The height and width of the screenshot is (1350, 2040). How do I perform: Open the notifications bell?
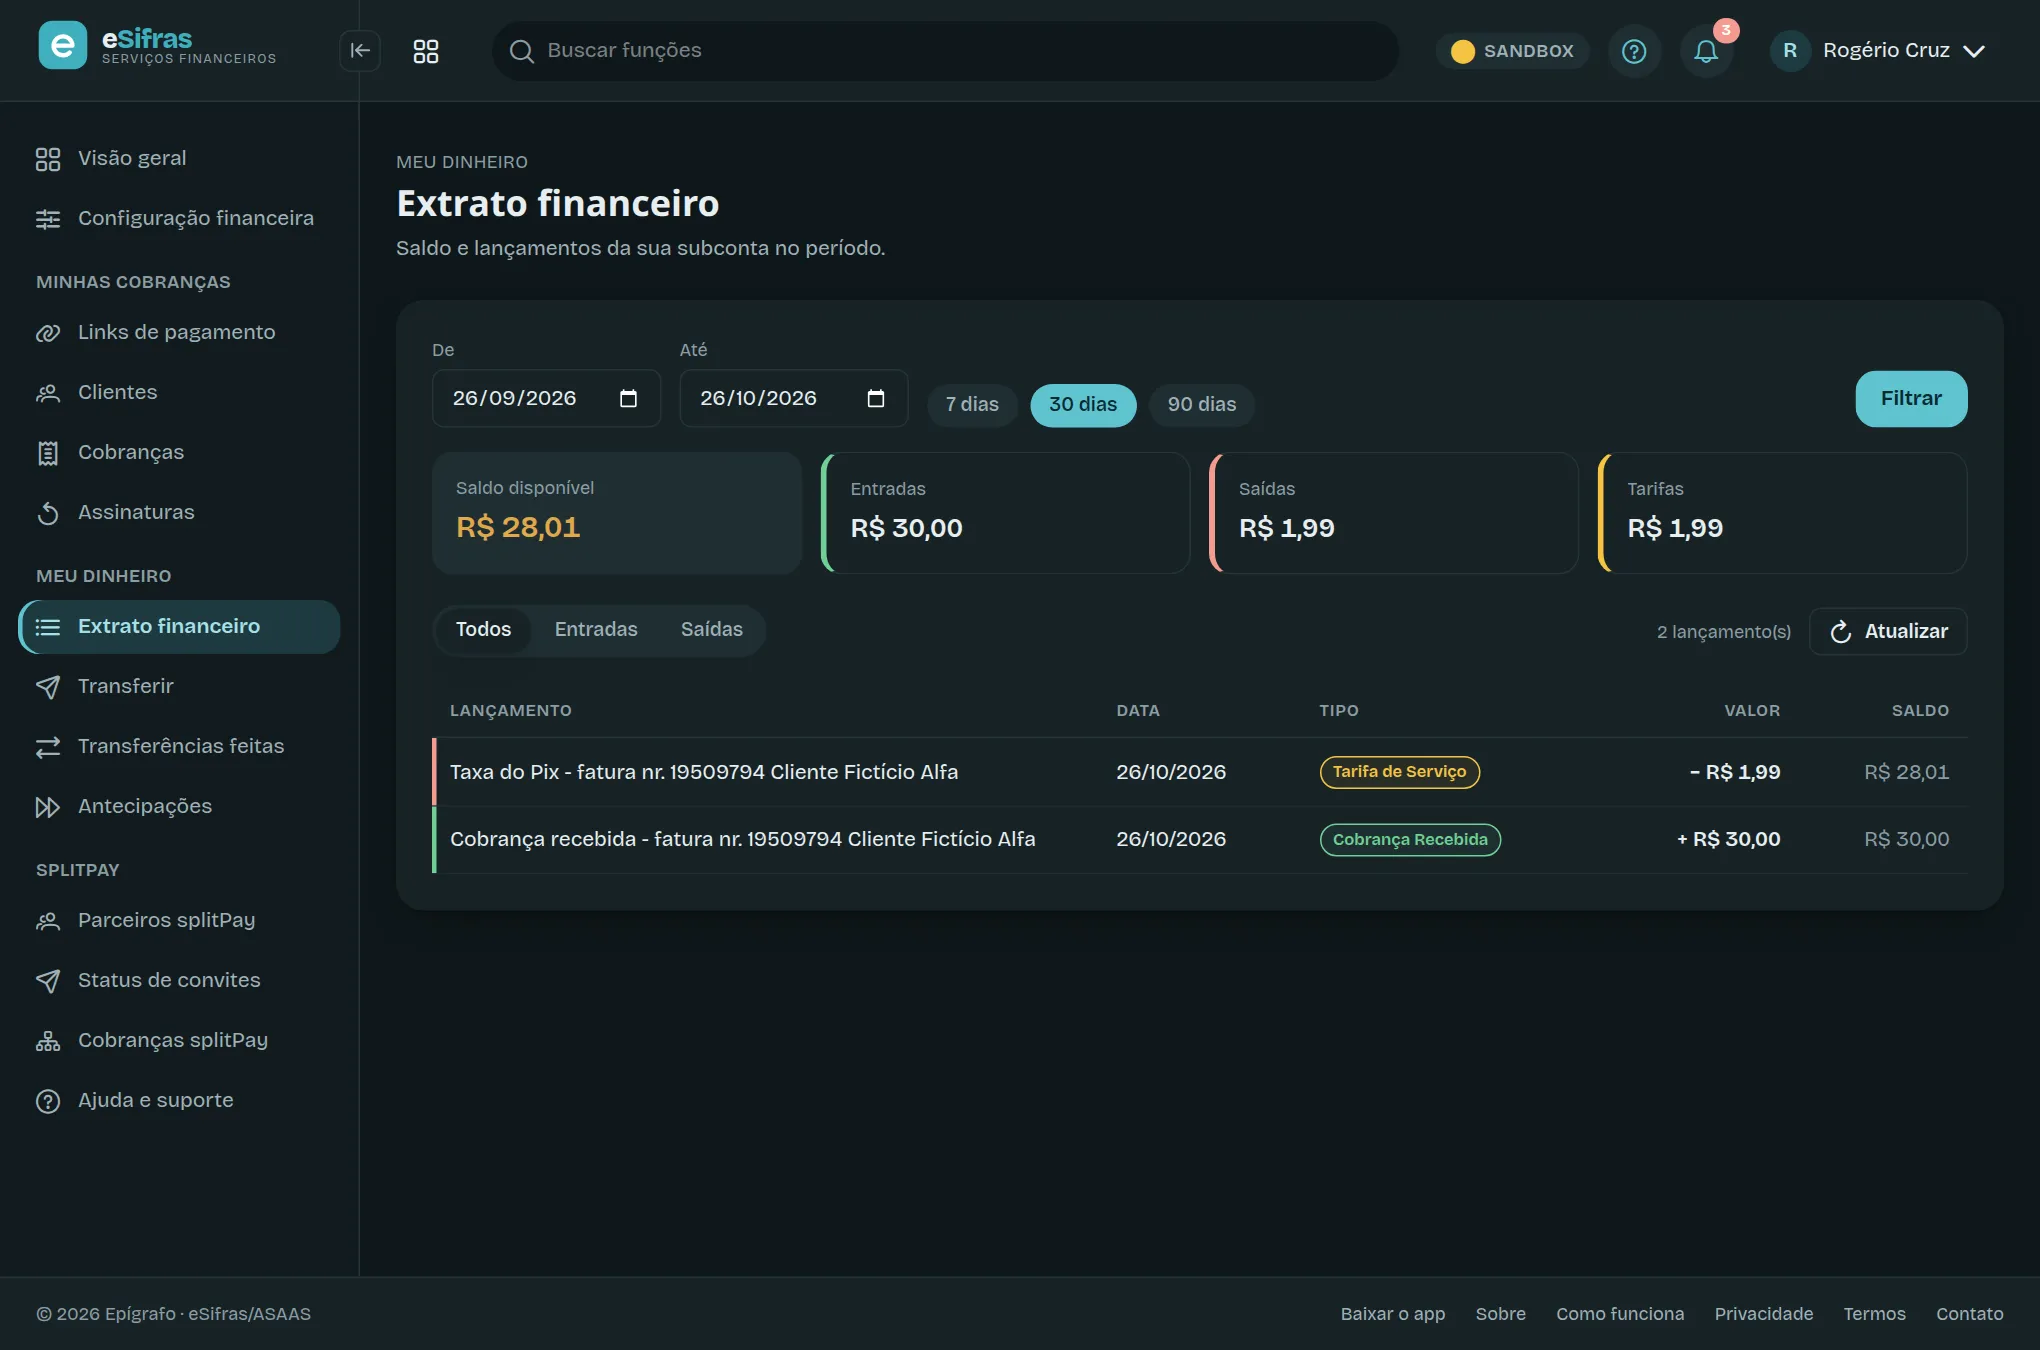[1706, 51]
